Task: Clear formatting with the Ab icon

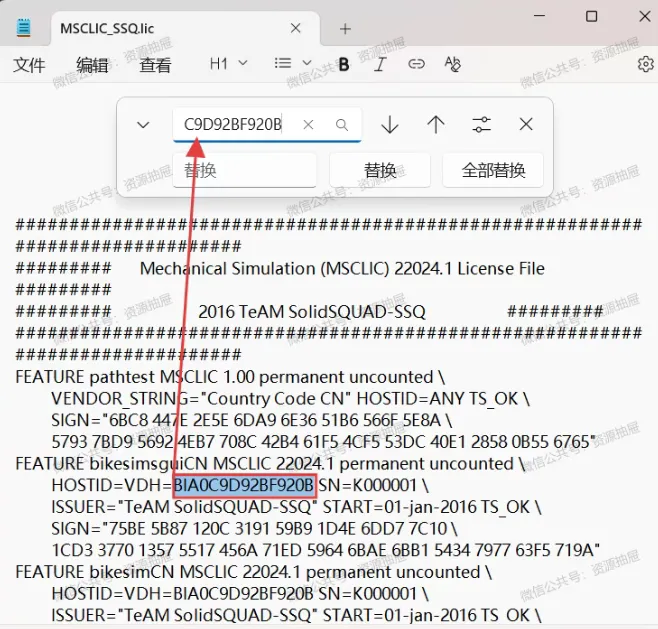Action: click(452, 64)
